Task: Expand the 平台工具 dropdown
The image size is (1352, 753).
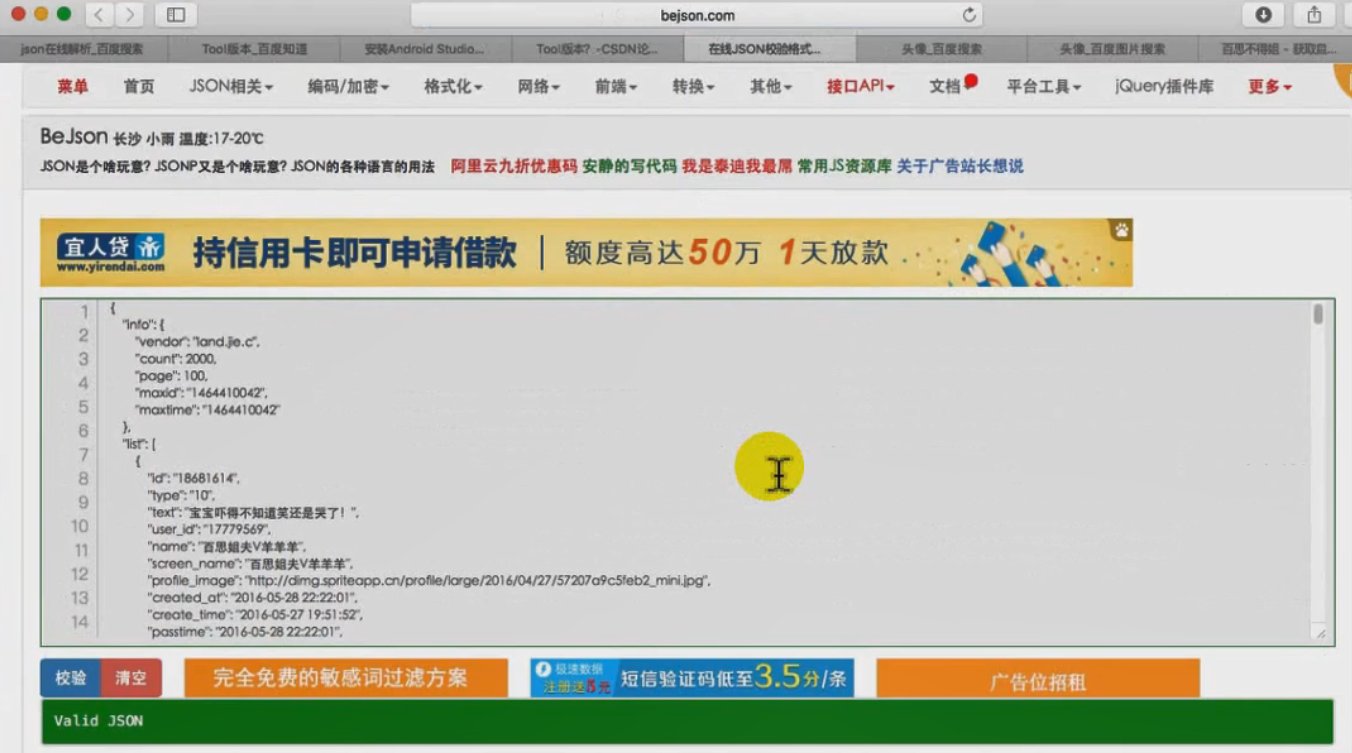Action: point(1043,87)
